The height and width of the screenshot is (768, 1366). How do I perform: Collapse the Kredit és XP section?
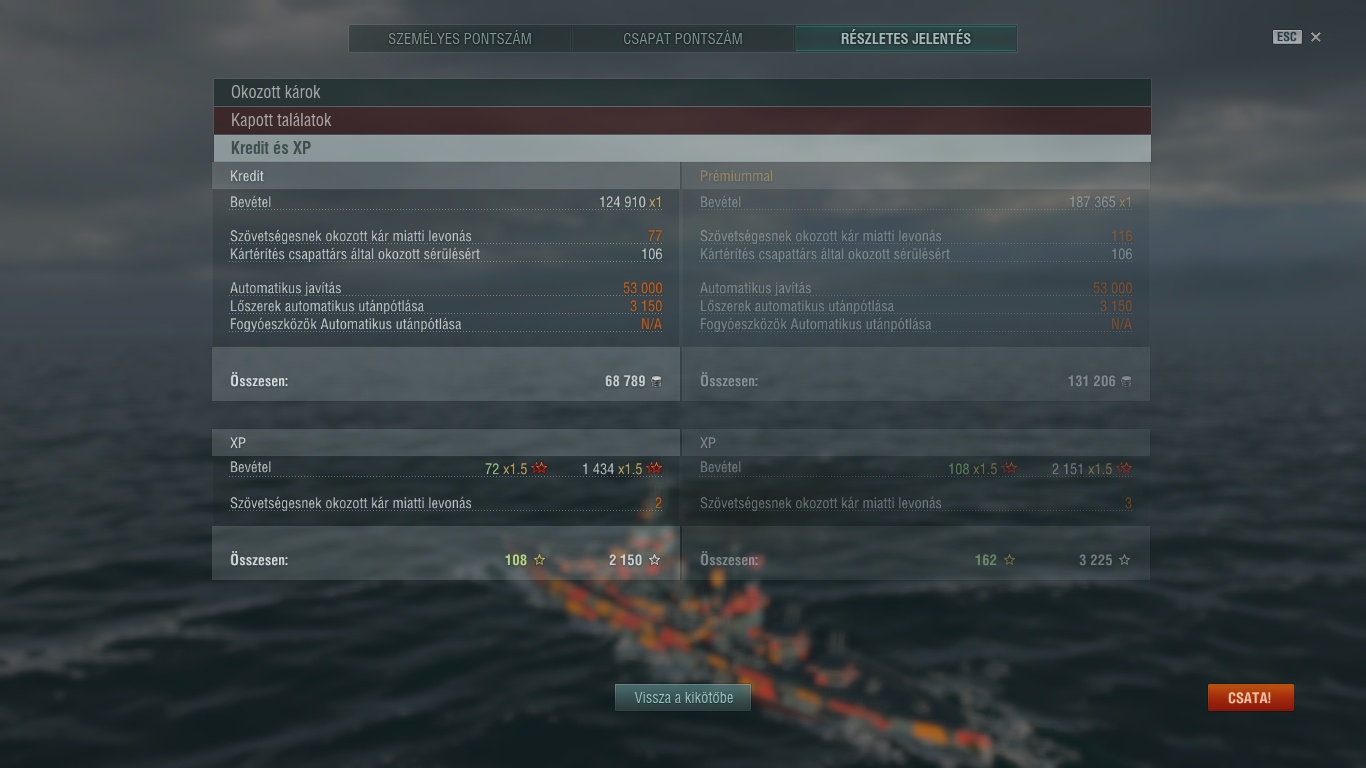pyautogui.click(x=682, y=148)
